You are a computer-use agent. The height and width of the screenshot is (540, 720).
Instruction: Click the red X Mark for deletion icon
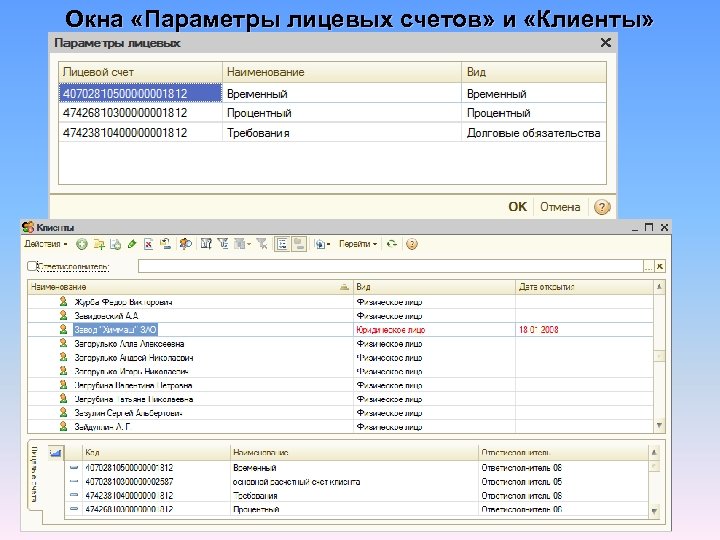pyautogui.click(x=148, y=244)
